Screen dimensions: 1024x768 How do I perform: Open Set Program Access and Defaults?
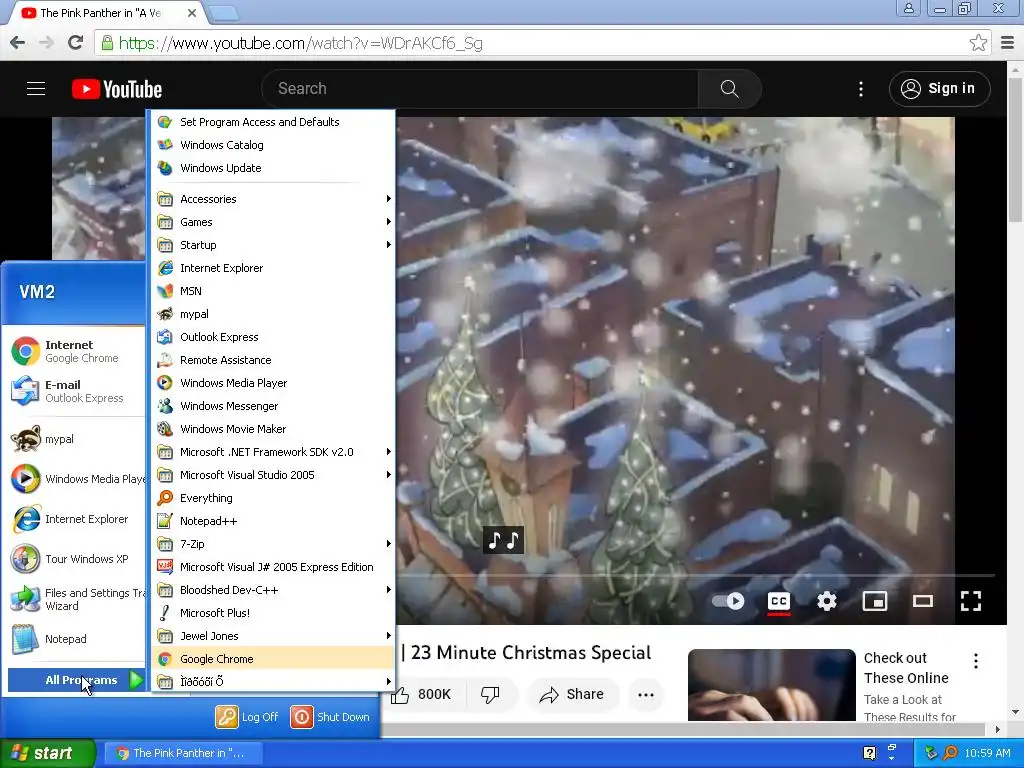(273, 122)
